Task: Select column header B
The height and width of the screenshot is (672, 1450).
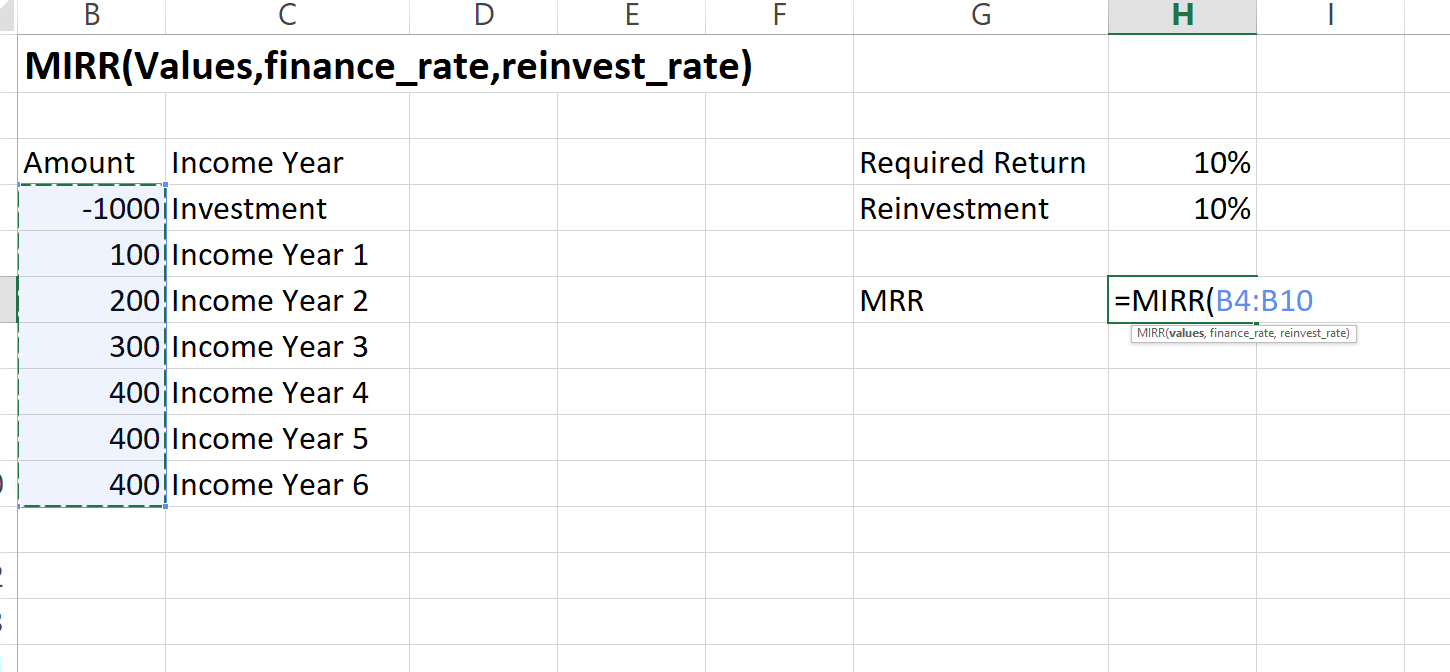Action: pos(92,15)
